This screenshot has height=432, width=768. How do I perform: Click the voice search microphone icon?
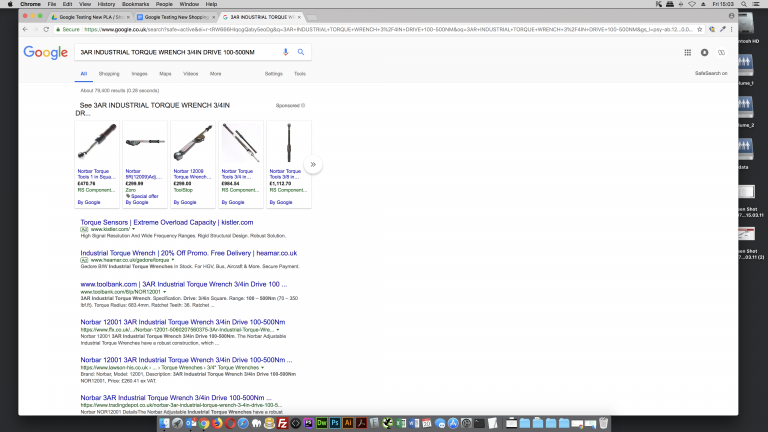point(286,52)
